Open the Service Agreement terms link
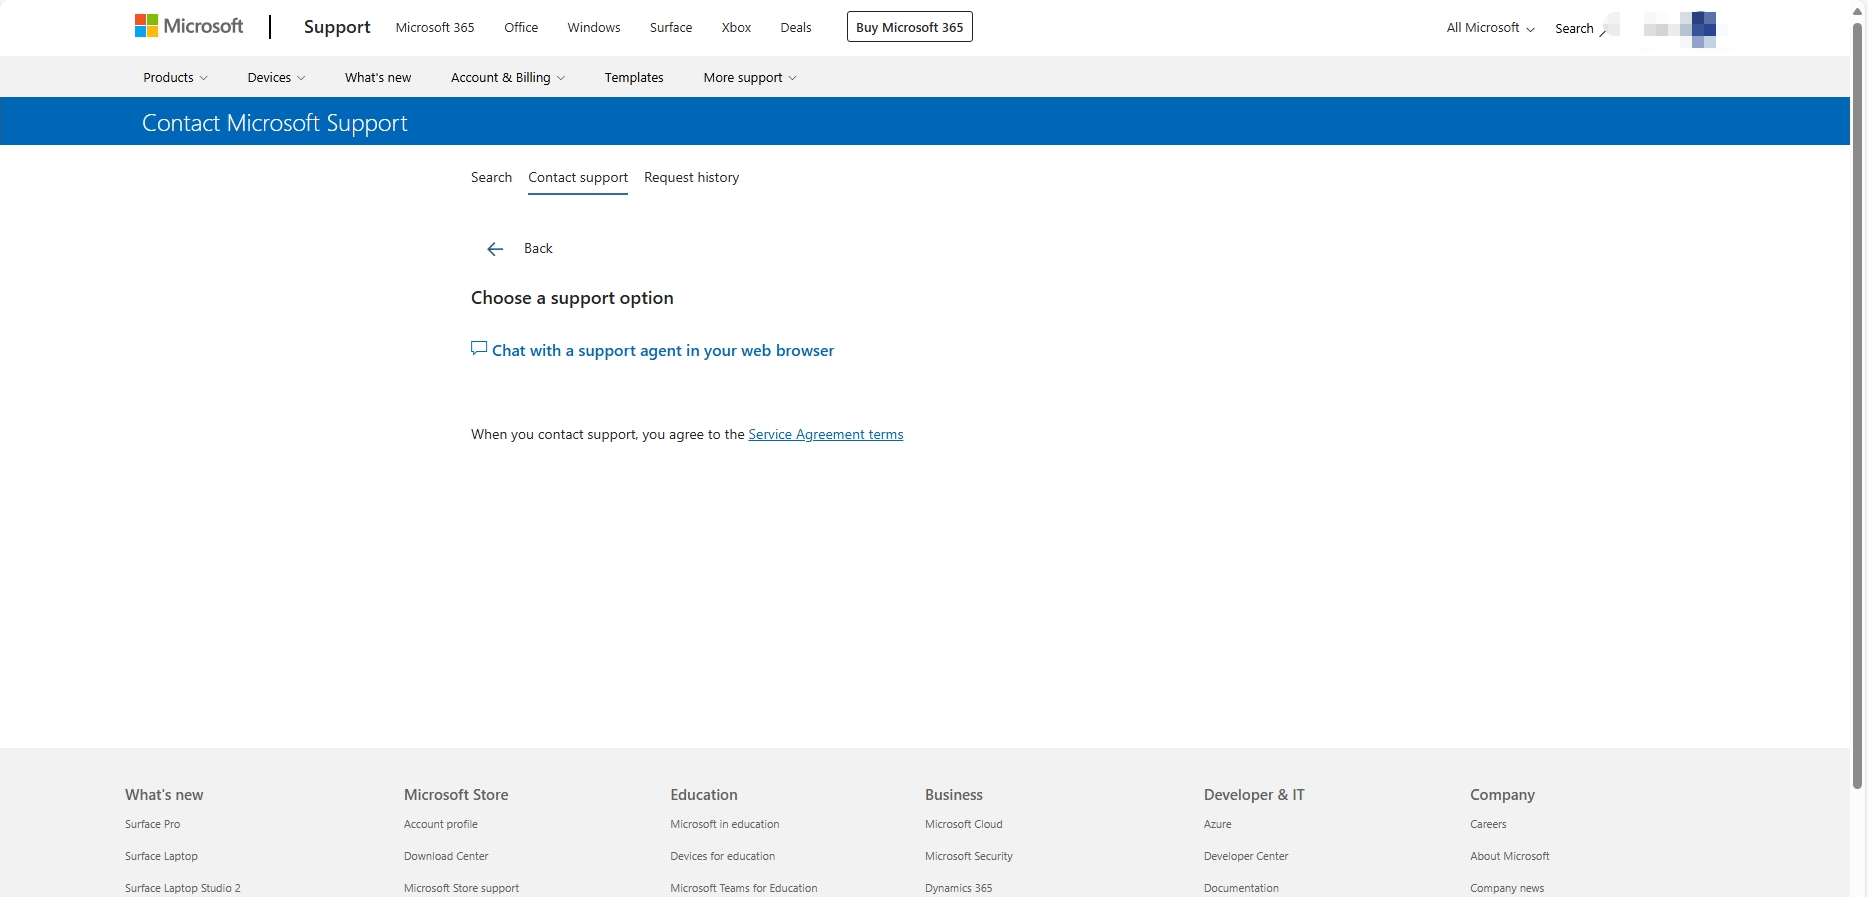1868x897 pixels. [x=826, y=434]
